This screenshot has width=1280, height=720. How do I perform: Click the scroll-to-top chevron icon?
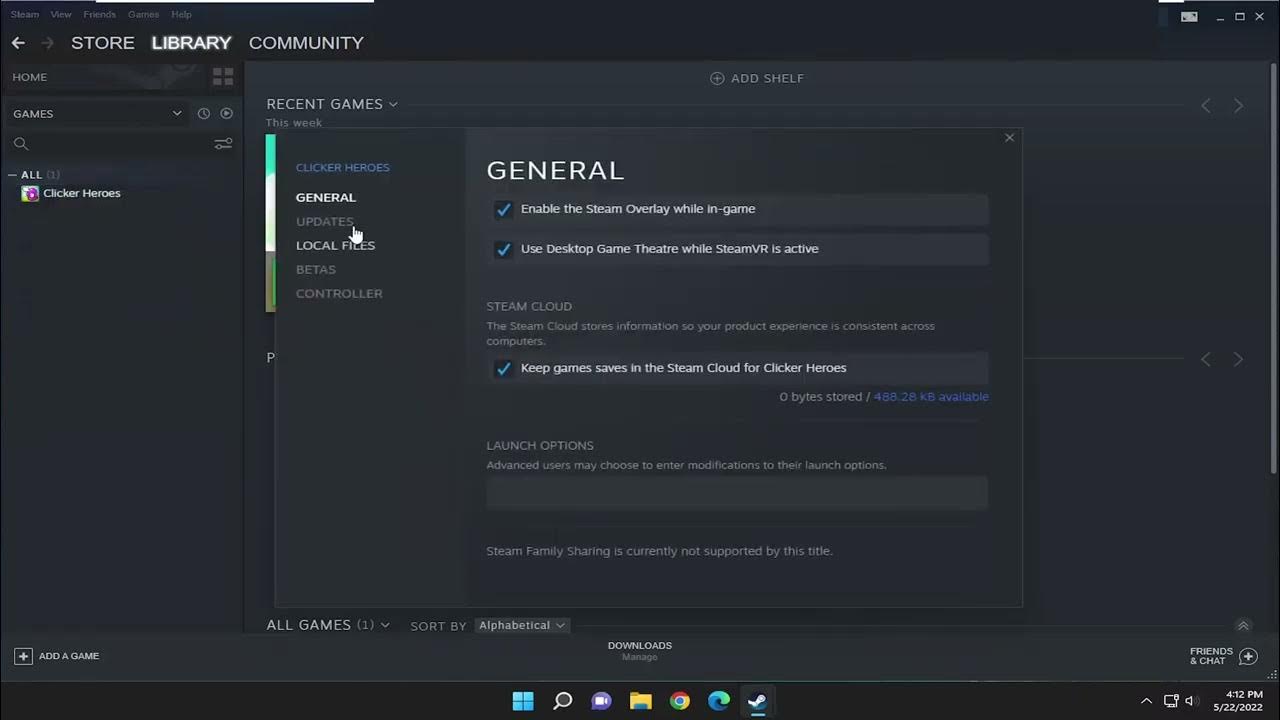1243,626
